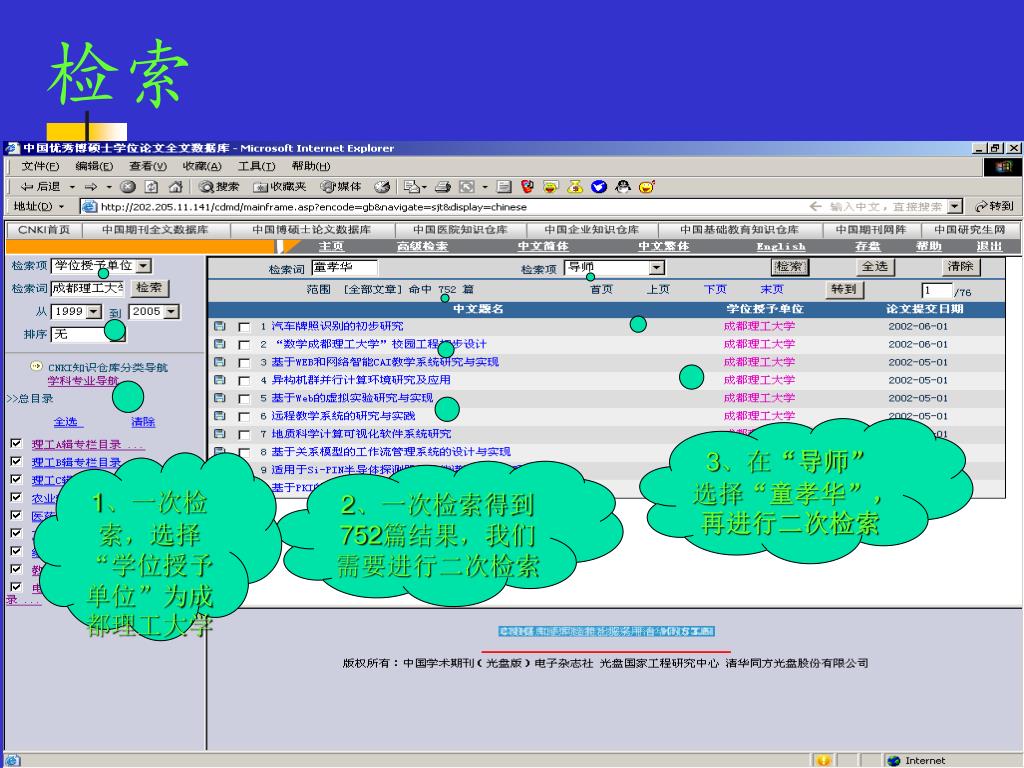Viewport: 1024px width, 768px height.
Task: Go to 下页 next results page
Action: [x=715, y=289]
